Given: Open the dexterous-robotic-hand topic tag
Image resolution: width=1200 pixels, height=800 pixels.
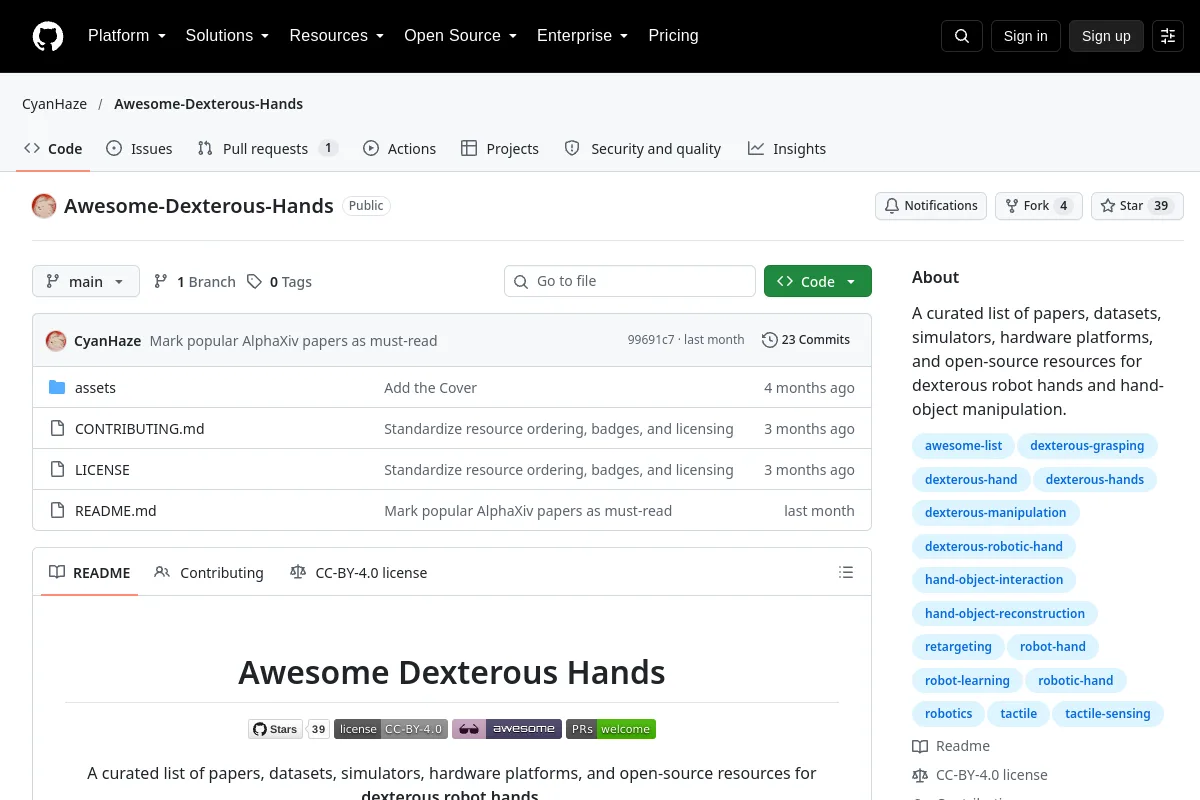Looking at the screenshot, I should [x=994, y=547].
